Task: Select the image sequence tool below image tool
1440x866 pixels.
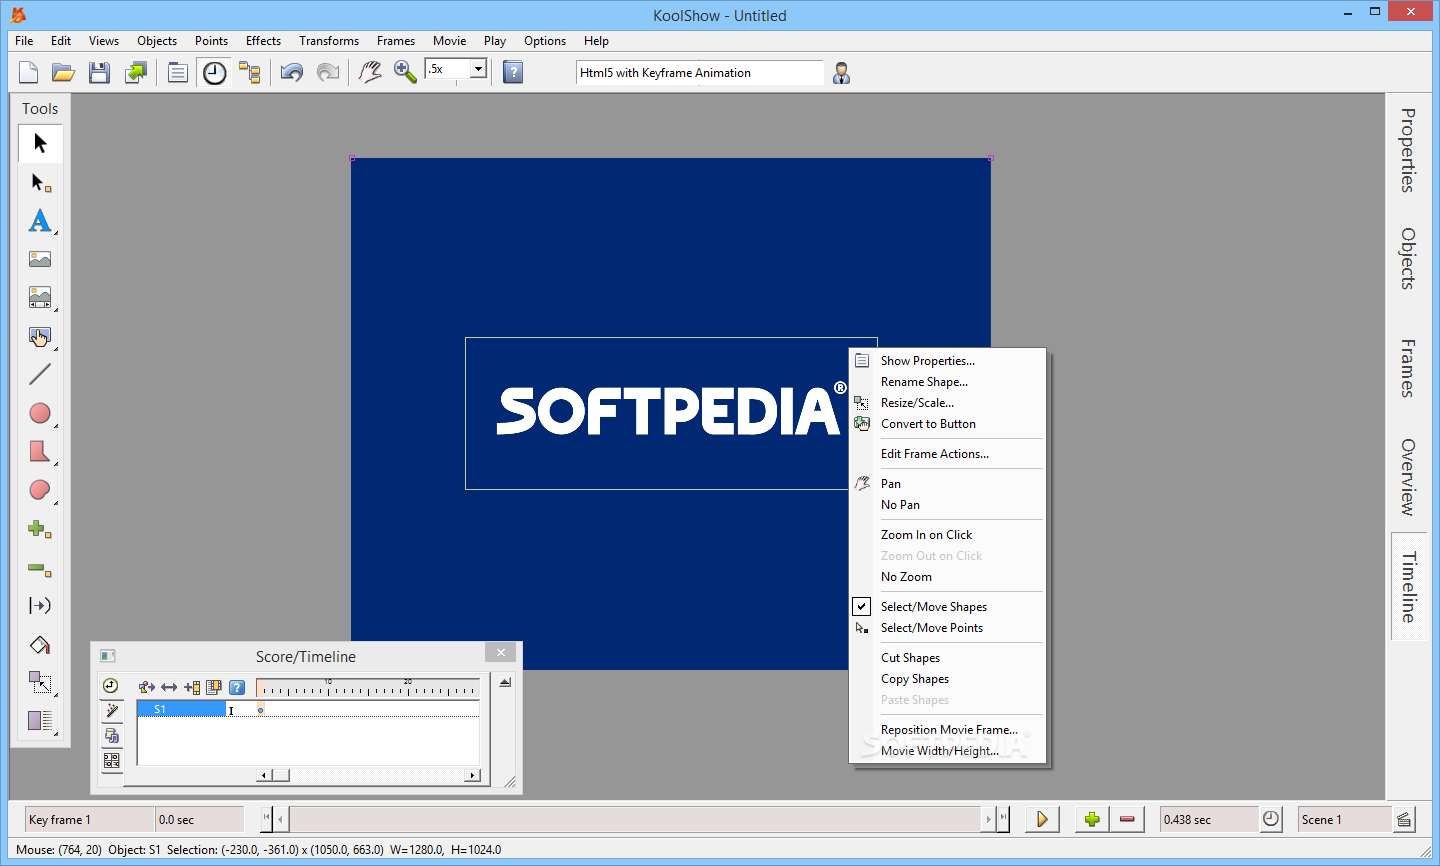Action: coord(40,298)
